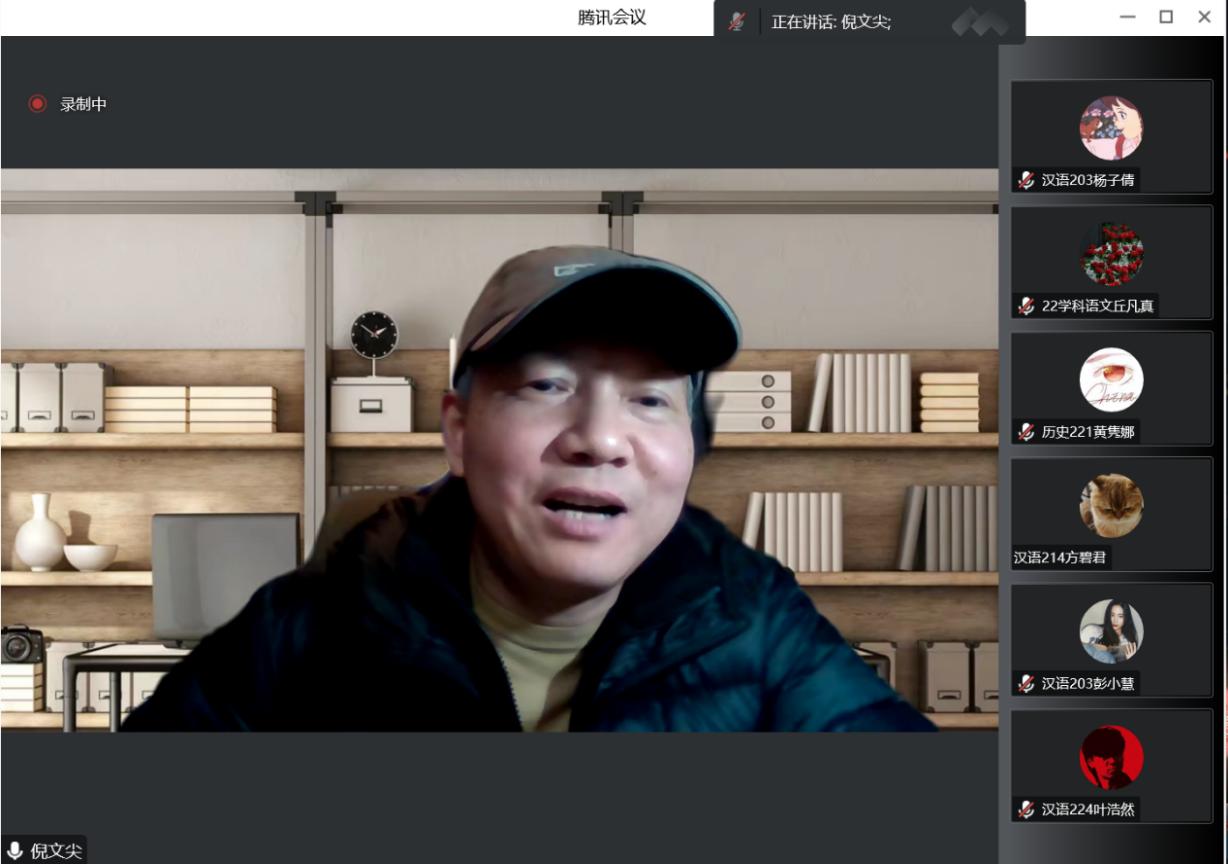Click the 倪文尖 name tag on video
This screenshot has height=864, width=1228.
click(56, 851)
